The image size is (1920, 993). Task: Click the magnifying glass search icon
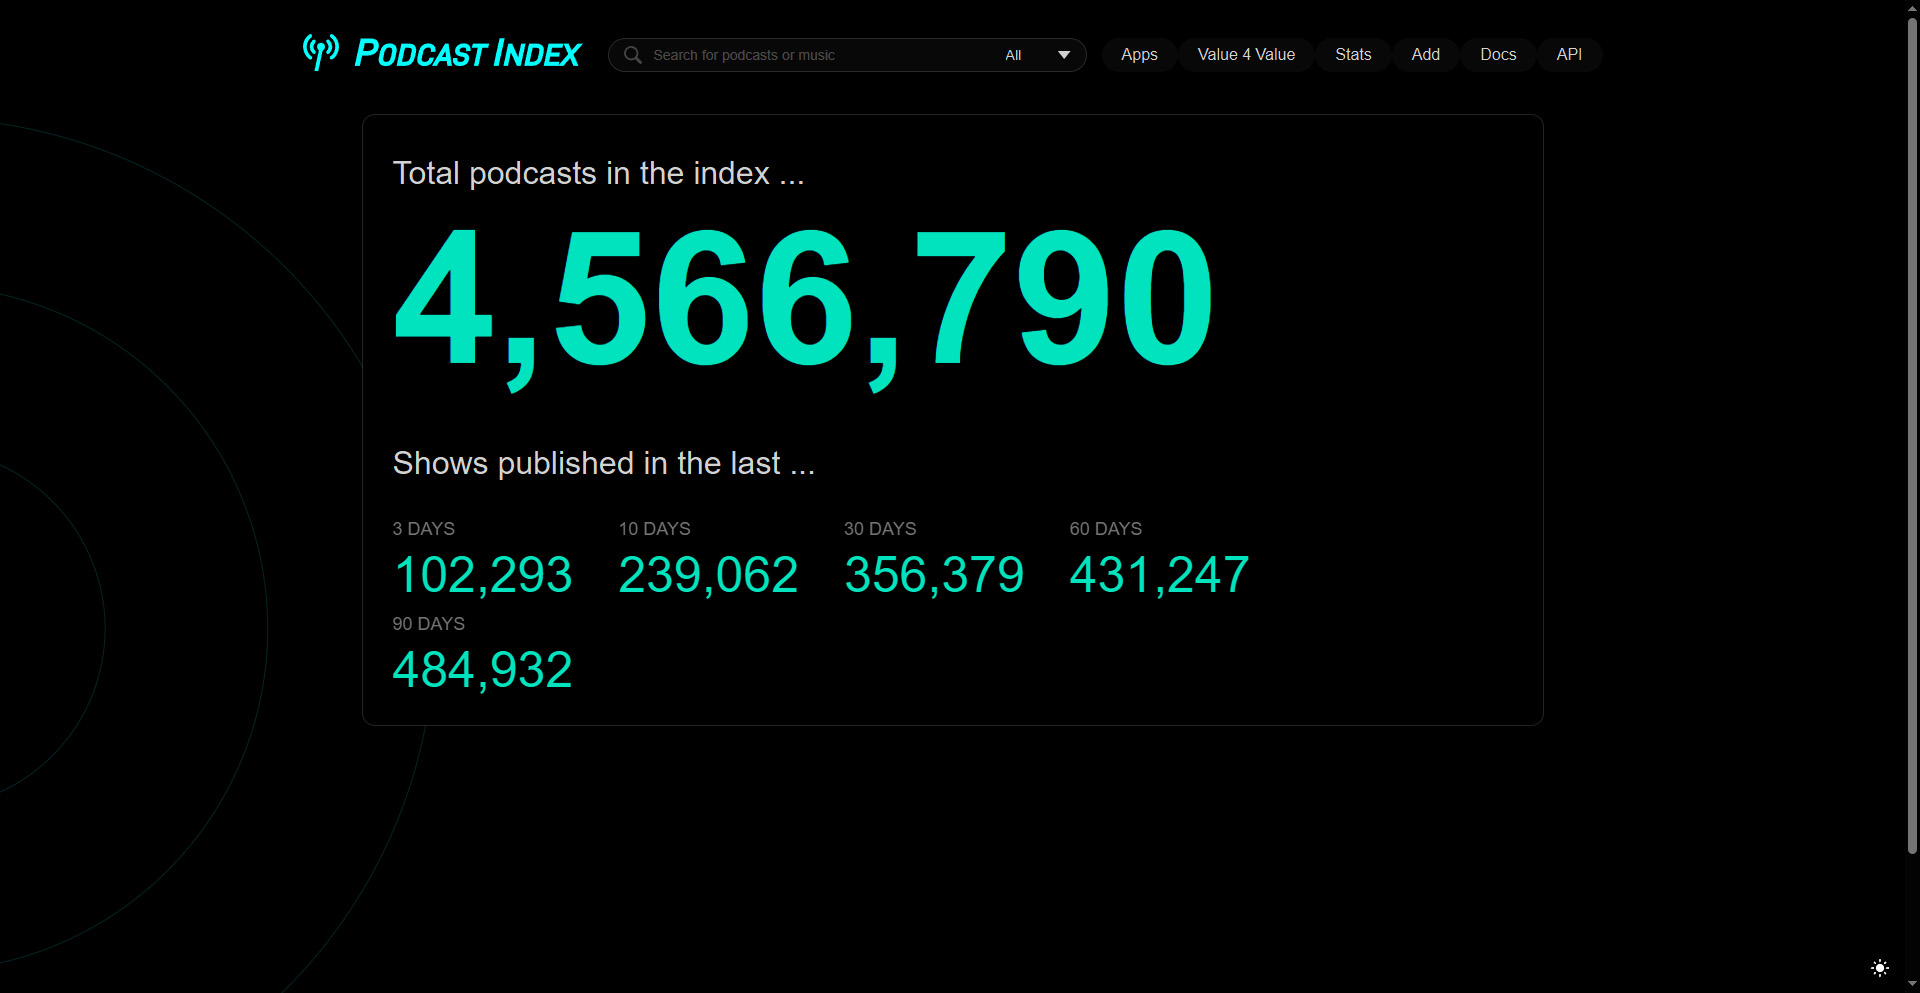pyautogui.click(x=632, y=55)
